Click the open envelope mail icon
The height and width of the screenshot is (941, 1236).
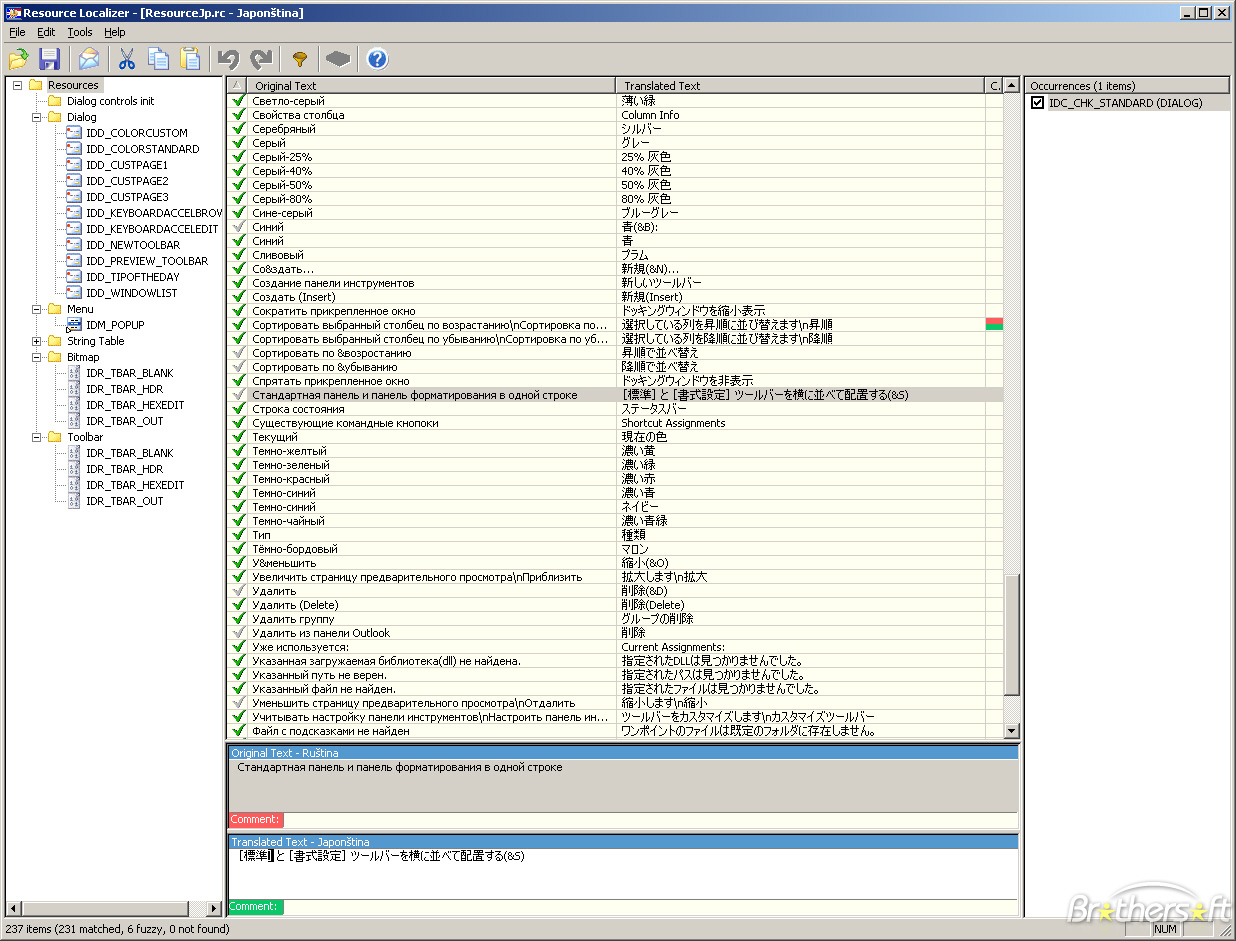[x=90, y=59]
